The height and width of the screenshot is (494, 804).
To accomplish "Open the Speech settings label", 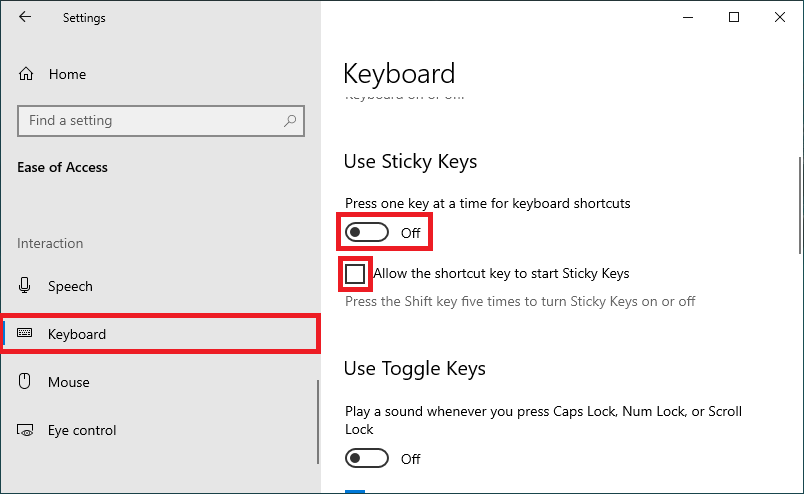I will (x=70, y=286).
